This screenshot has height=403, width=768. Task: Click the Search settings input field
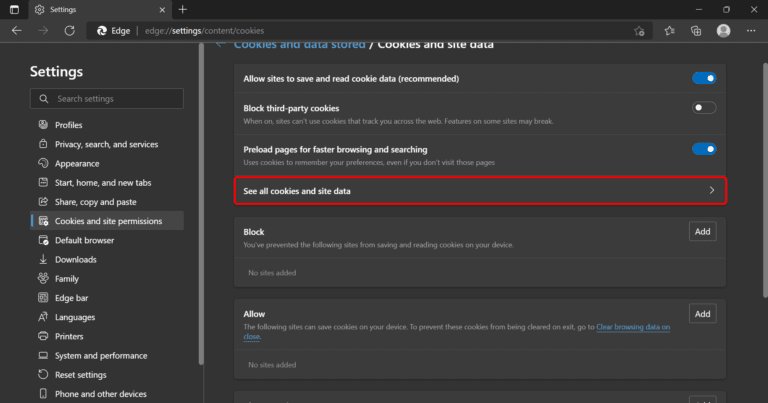107,99
